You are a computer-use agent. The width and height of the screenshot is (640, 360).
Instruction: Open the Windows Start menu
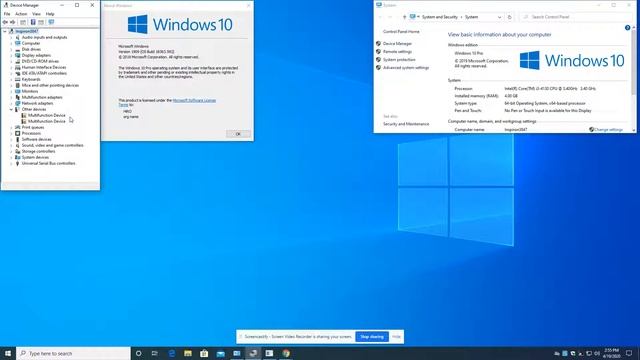(x=8, y=353)
